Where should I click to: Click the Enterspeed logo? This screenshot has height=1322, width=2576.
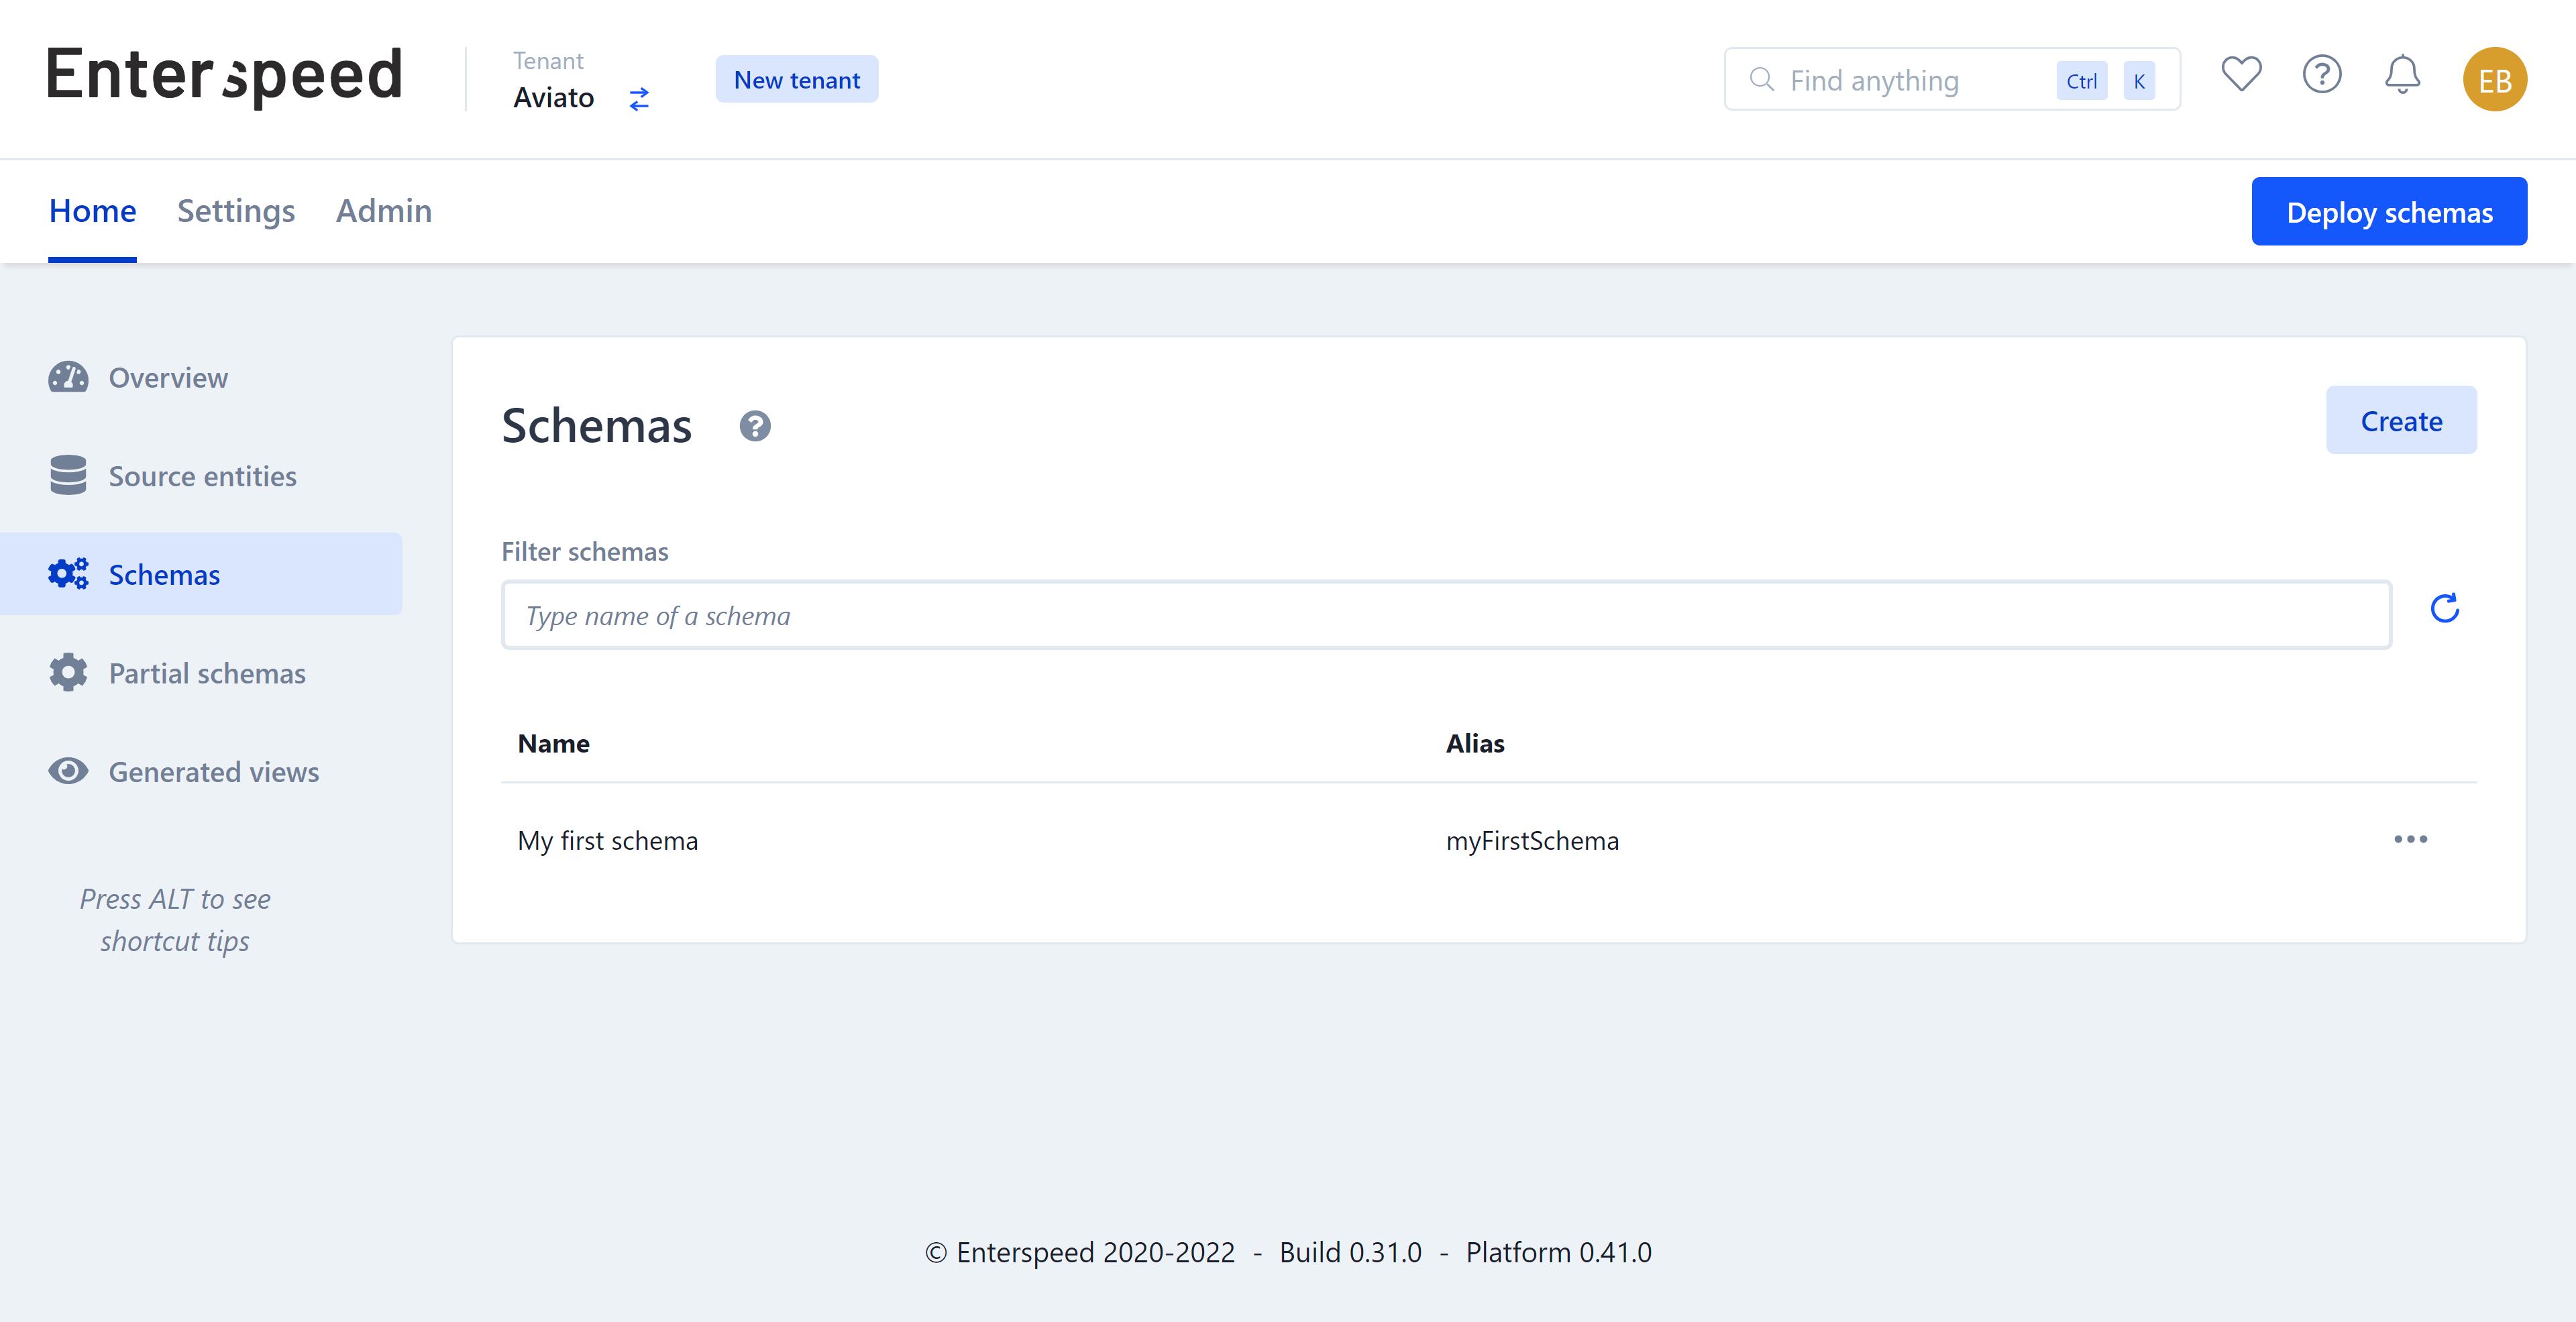pos(225,77)
